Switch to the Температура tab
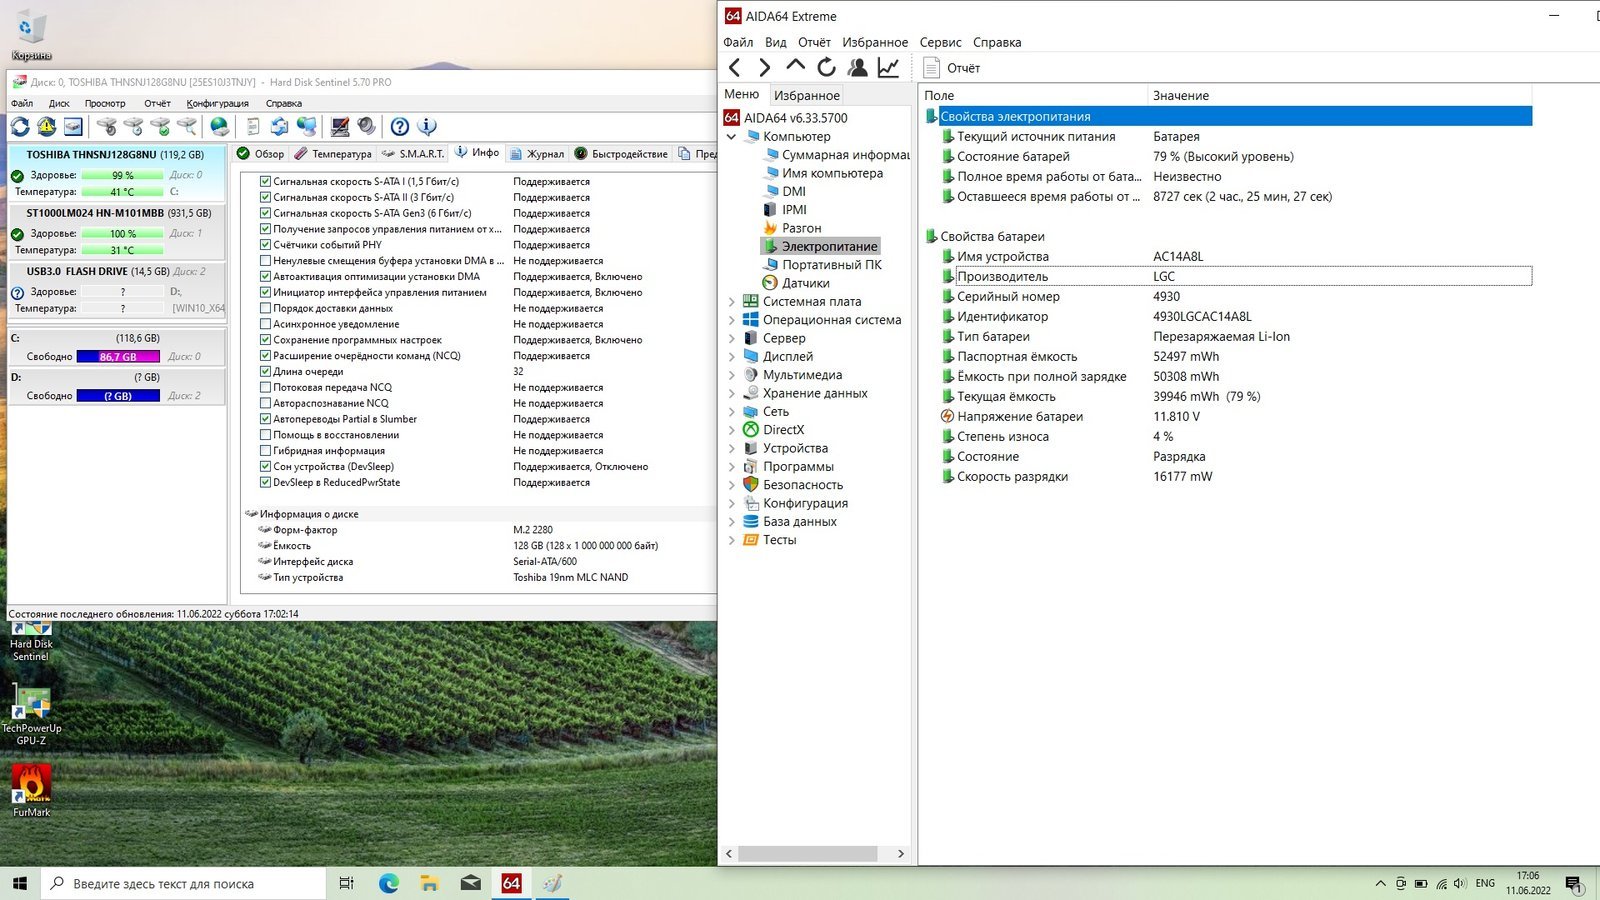Image resolution: width=1600 pixels, height=900 pixels. coord(333,154)
